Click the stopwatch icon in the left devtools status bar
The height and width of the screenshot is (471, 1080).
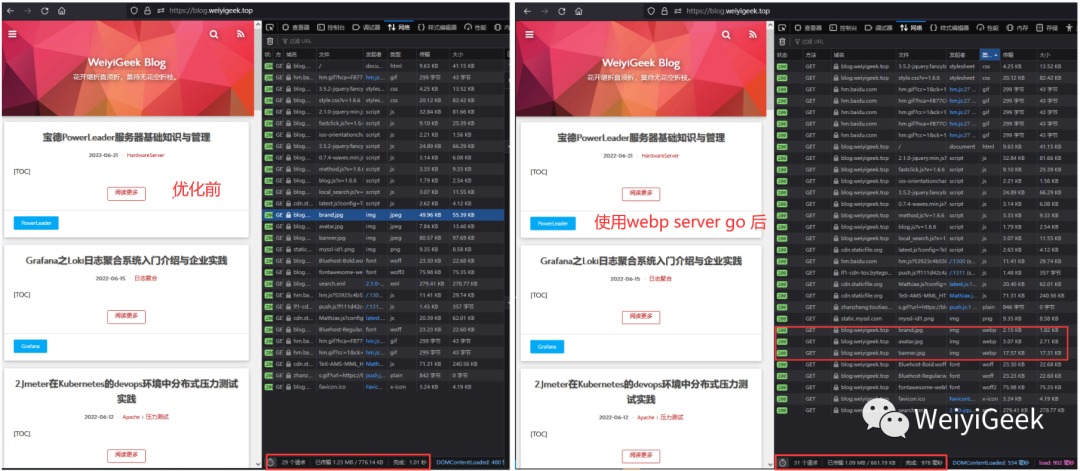click(271, 463)
